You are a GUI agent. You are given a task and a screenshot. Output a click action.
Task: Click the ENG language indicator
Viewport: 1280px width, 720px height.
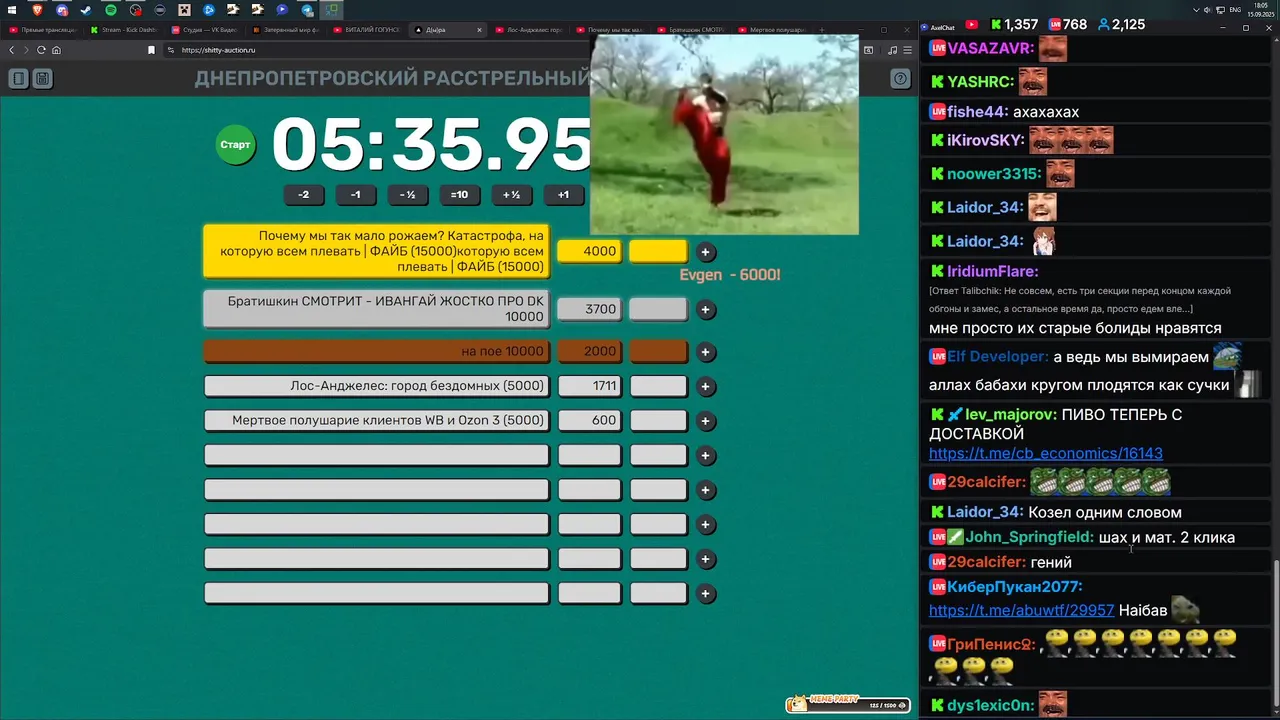(1236, 10)
